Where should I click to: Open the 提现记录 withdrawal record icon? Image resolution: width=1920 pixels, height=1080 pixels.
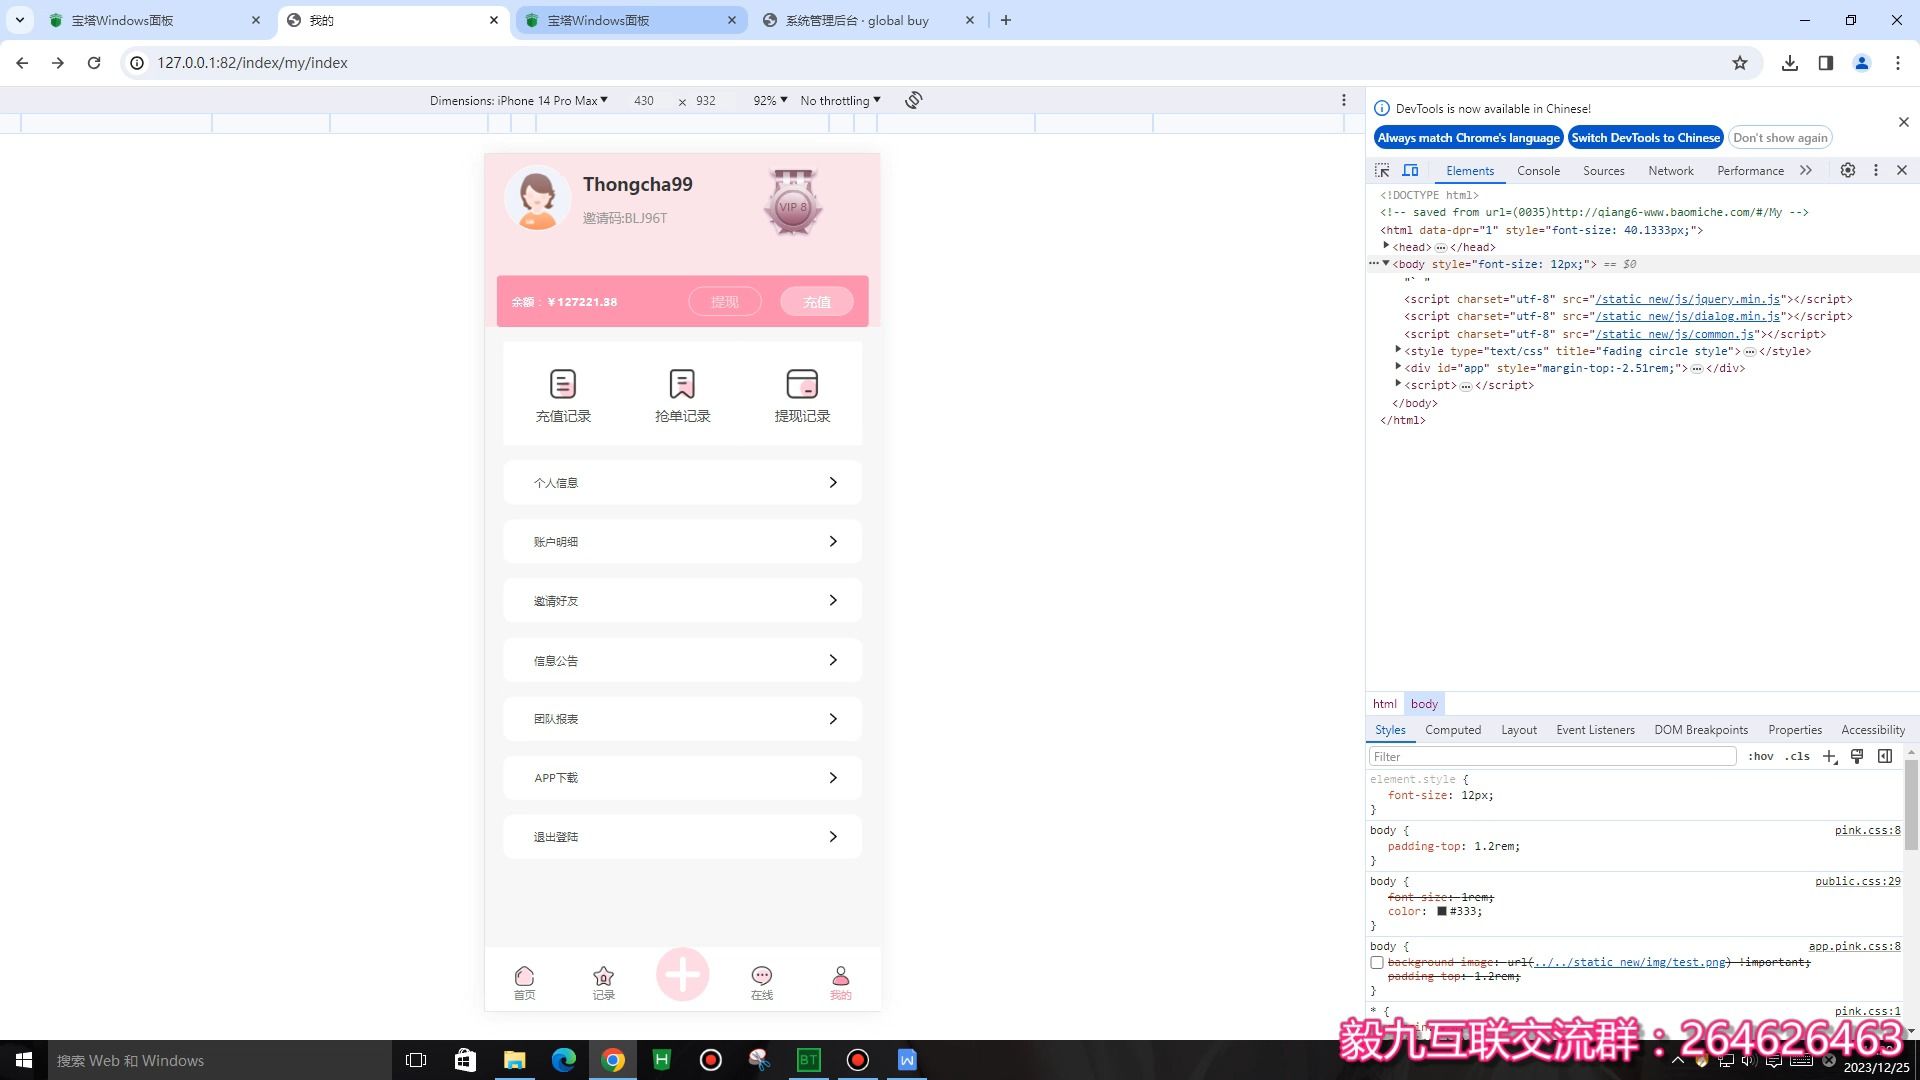point(802,384)
